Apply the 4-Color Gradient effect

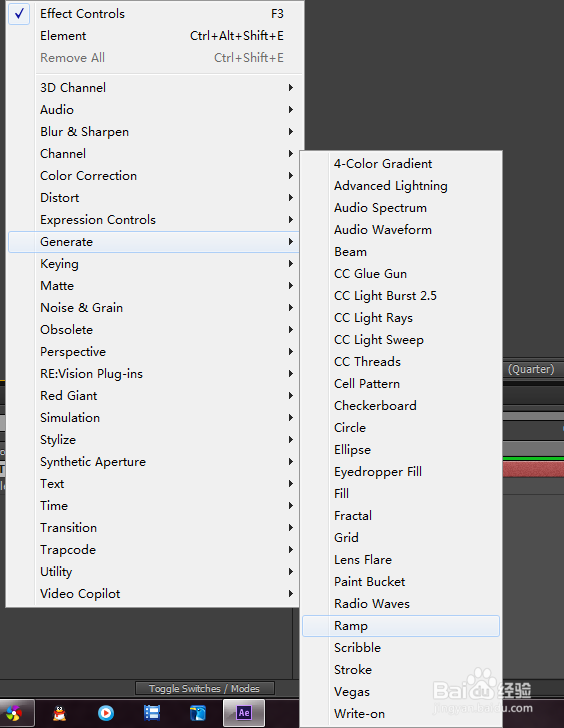pos(401,164)
